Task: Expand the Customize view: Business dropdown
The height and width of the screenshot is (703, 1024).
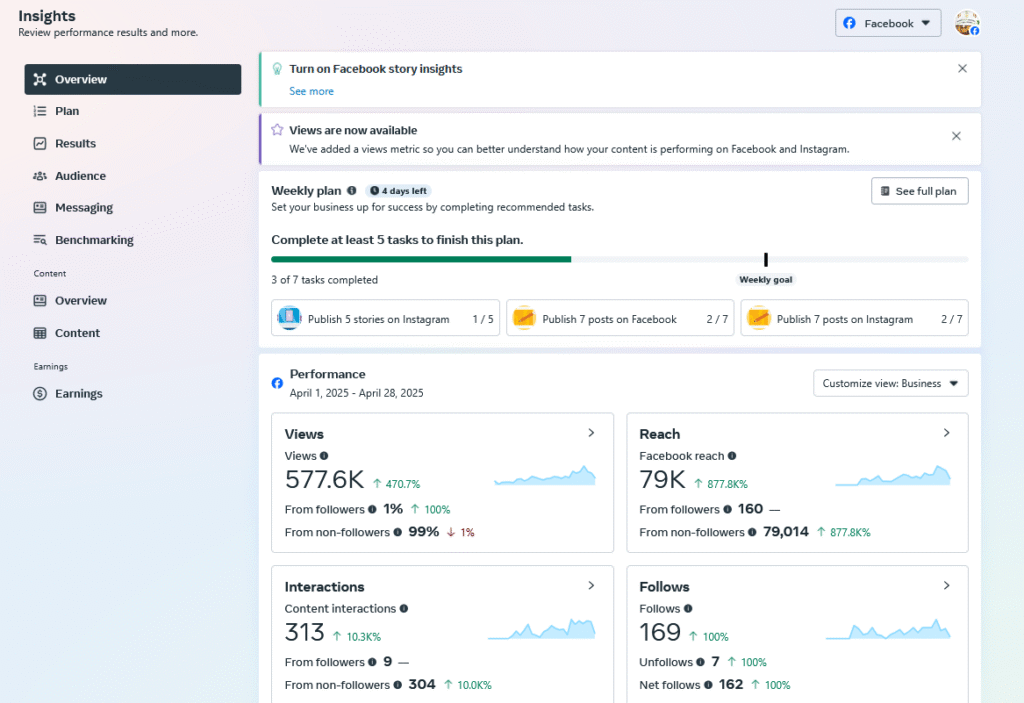Action: 890,383
